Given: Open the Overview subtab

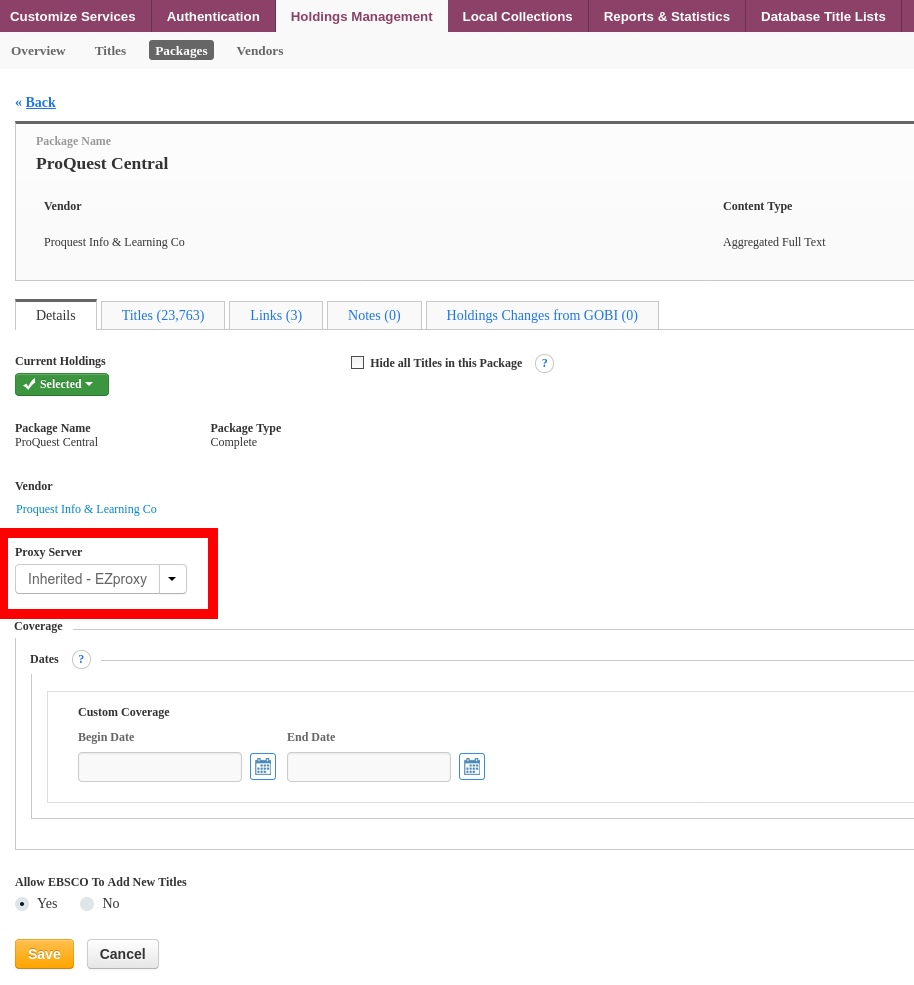Looking at the screenshot, I should coord(38,51).
